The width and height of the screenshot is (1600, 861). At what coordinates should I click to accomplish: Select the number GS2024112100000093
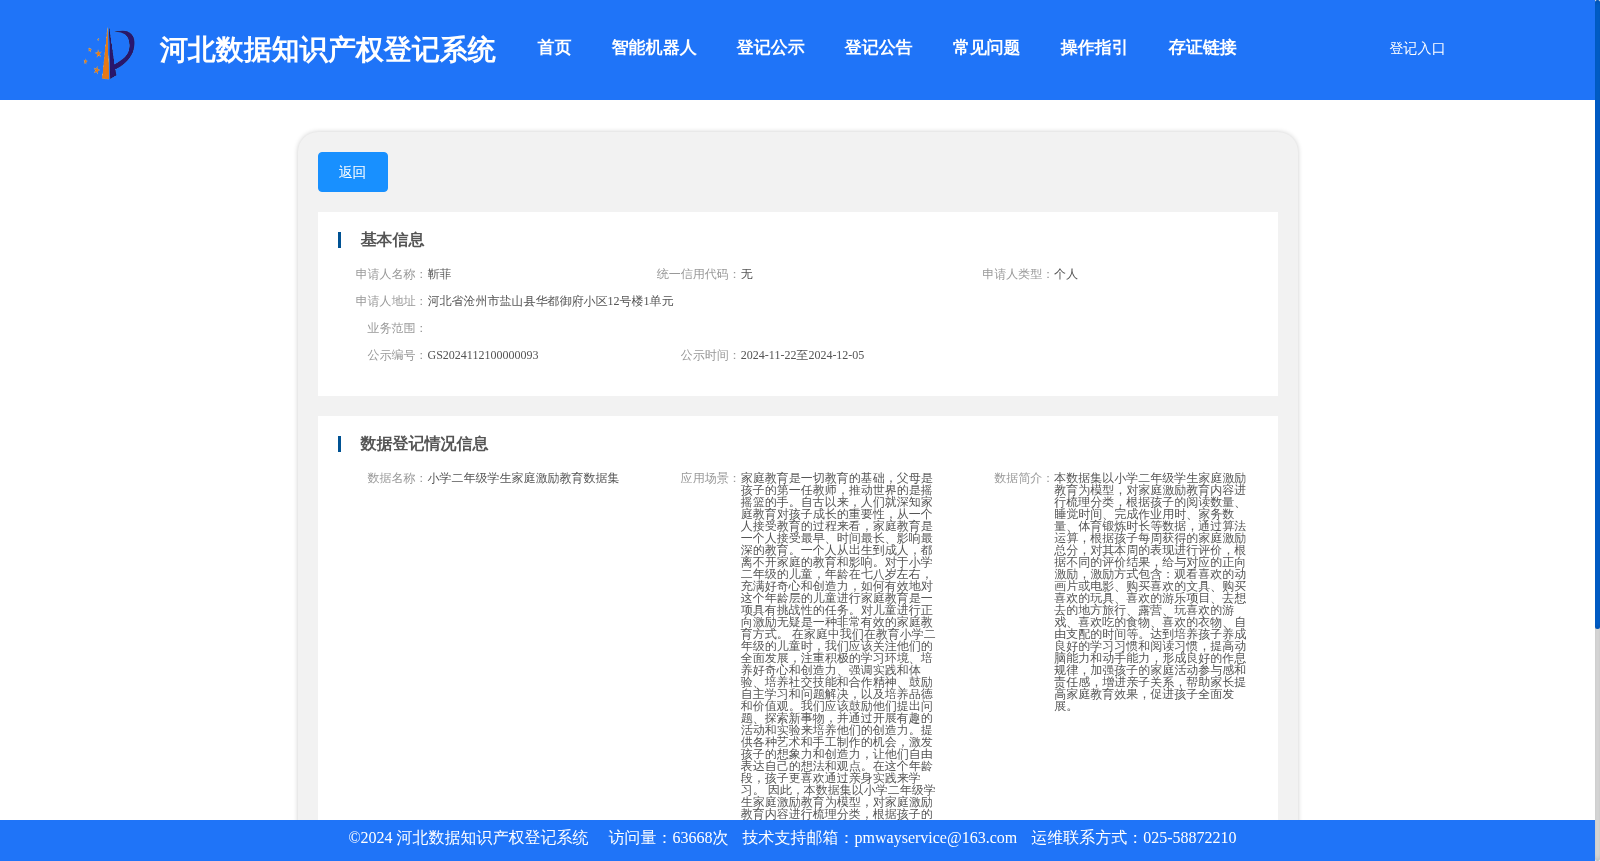coord(483,355)
